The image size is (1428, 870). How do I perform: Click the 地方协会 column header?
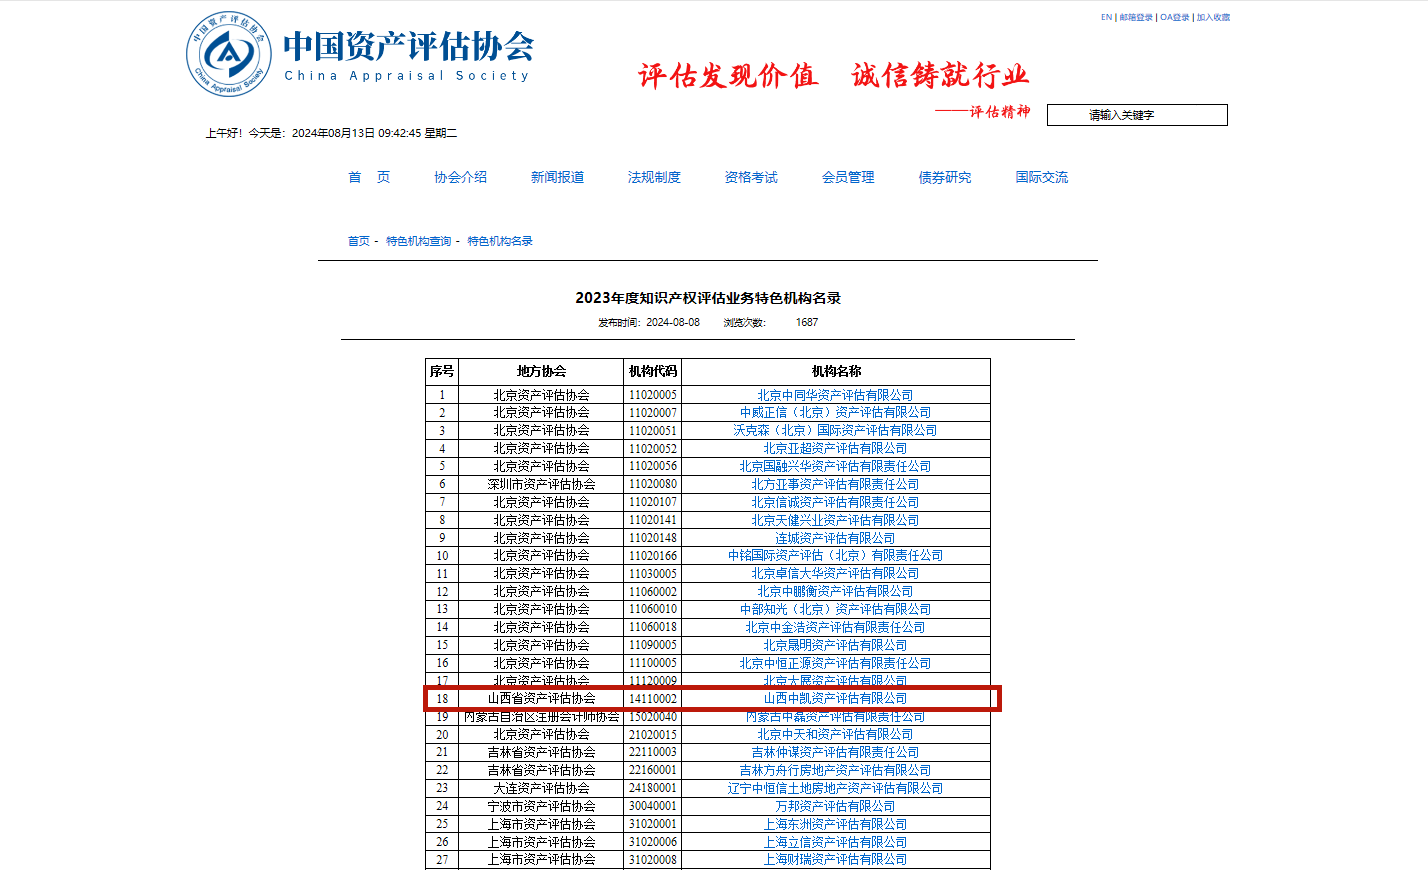(x=541, y=371)
